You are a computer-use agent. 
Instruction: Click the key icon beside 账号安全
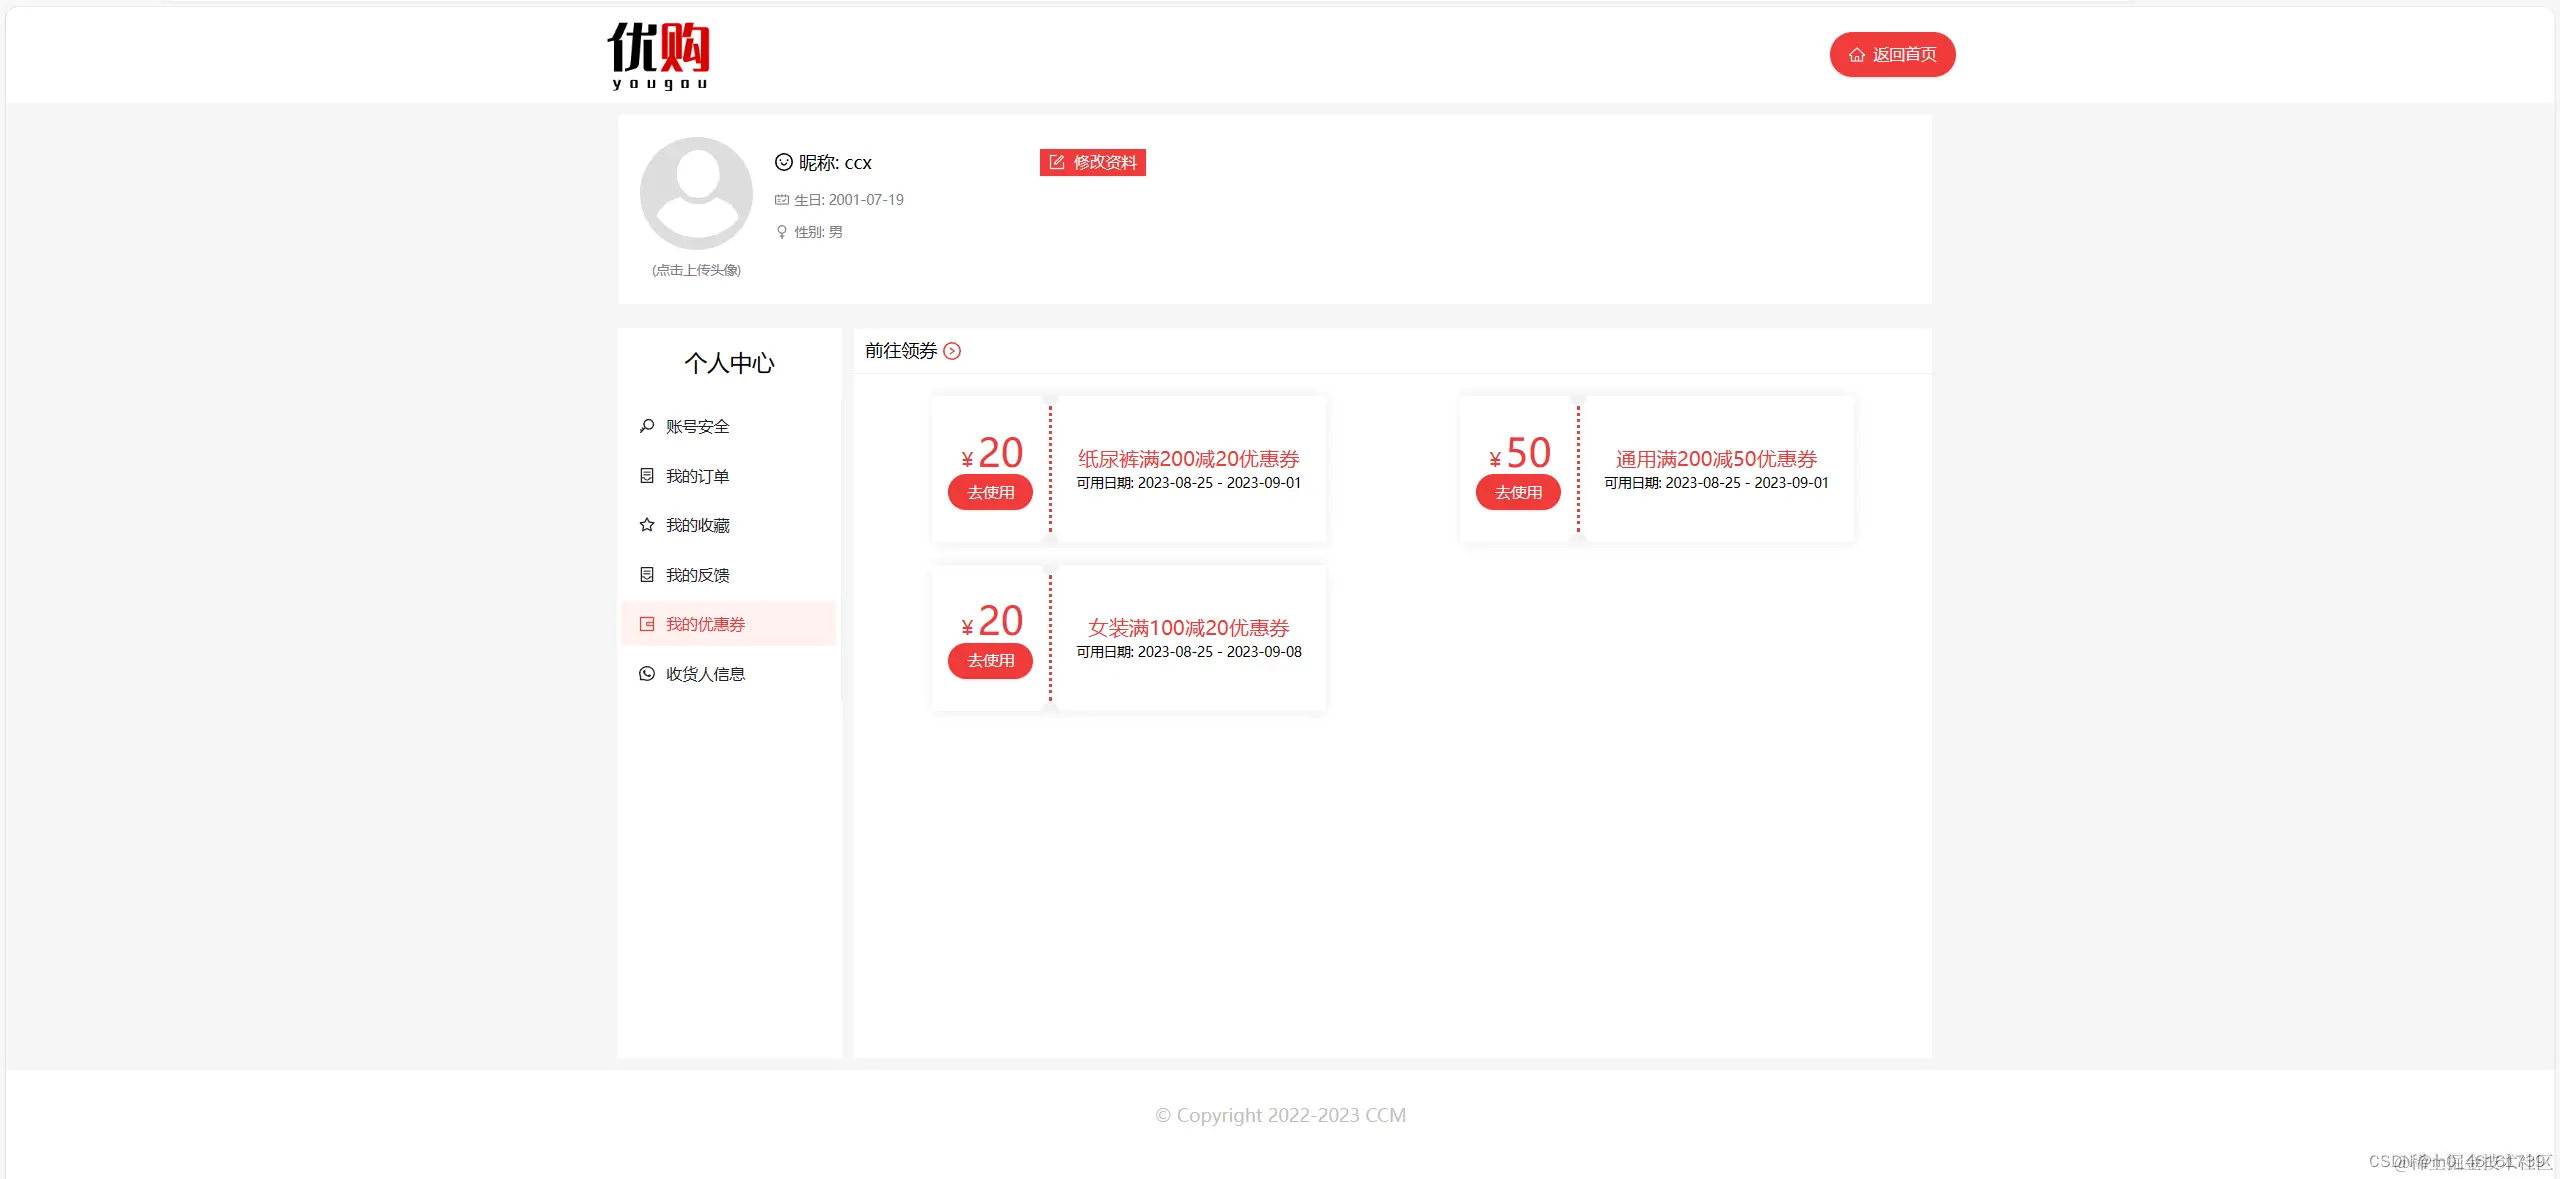[x=647, y=426]
